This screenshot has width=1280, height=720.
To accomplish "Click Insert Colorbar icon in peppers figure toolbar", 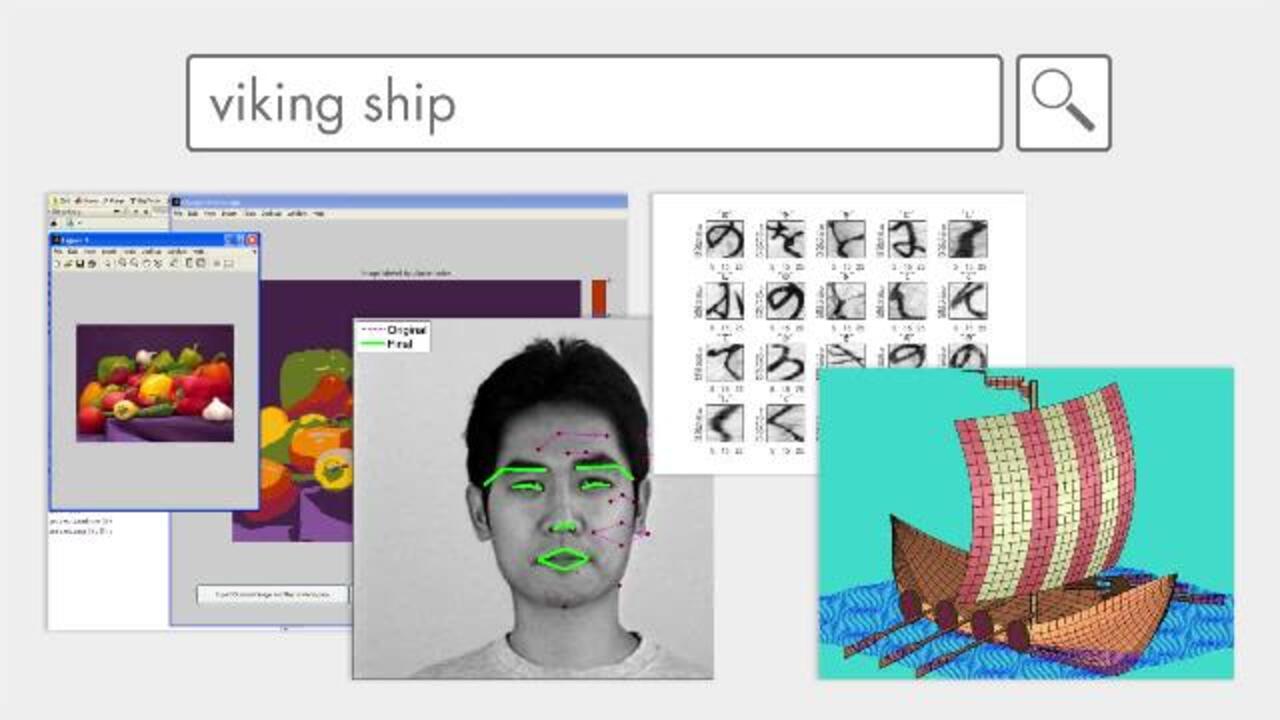I will (188, 263).
